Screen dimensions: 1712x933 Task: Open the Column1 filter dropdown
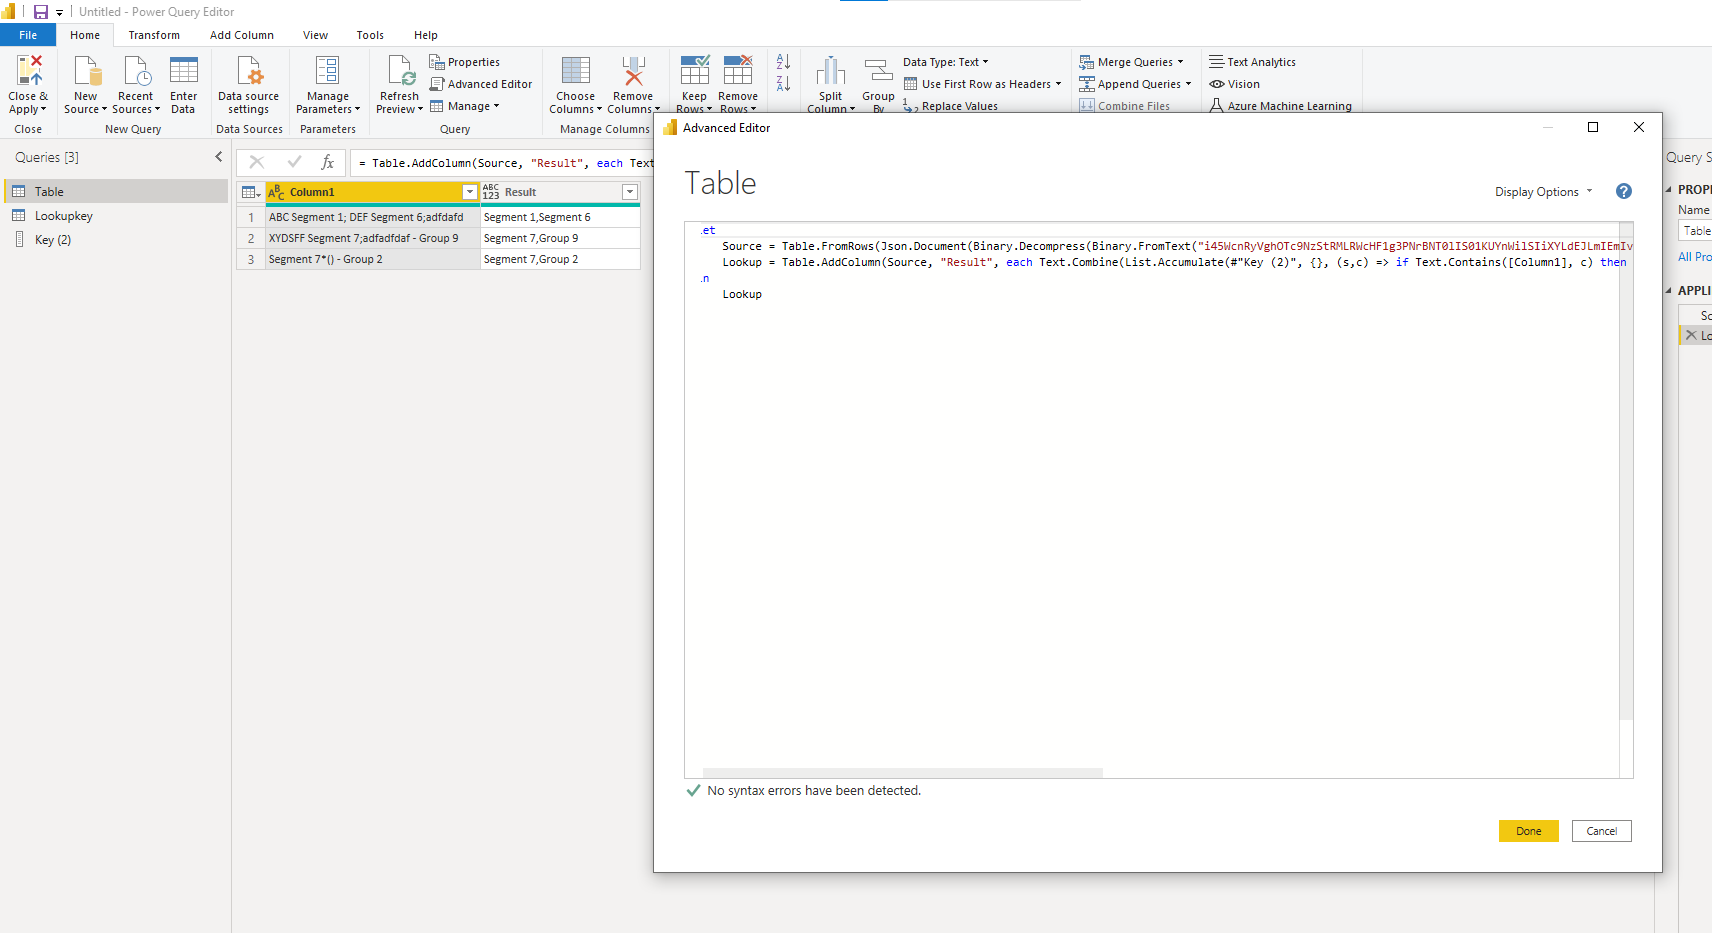click(x=470, y=192)
